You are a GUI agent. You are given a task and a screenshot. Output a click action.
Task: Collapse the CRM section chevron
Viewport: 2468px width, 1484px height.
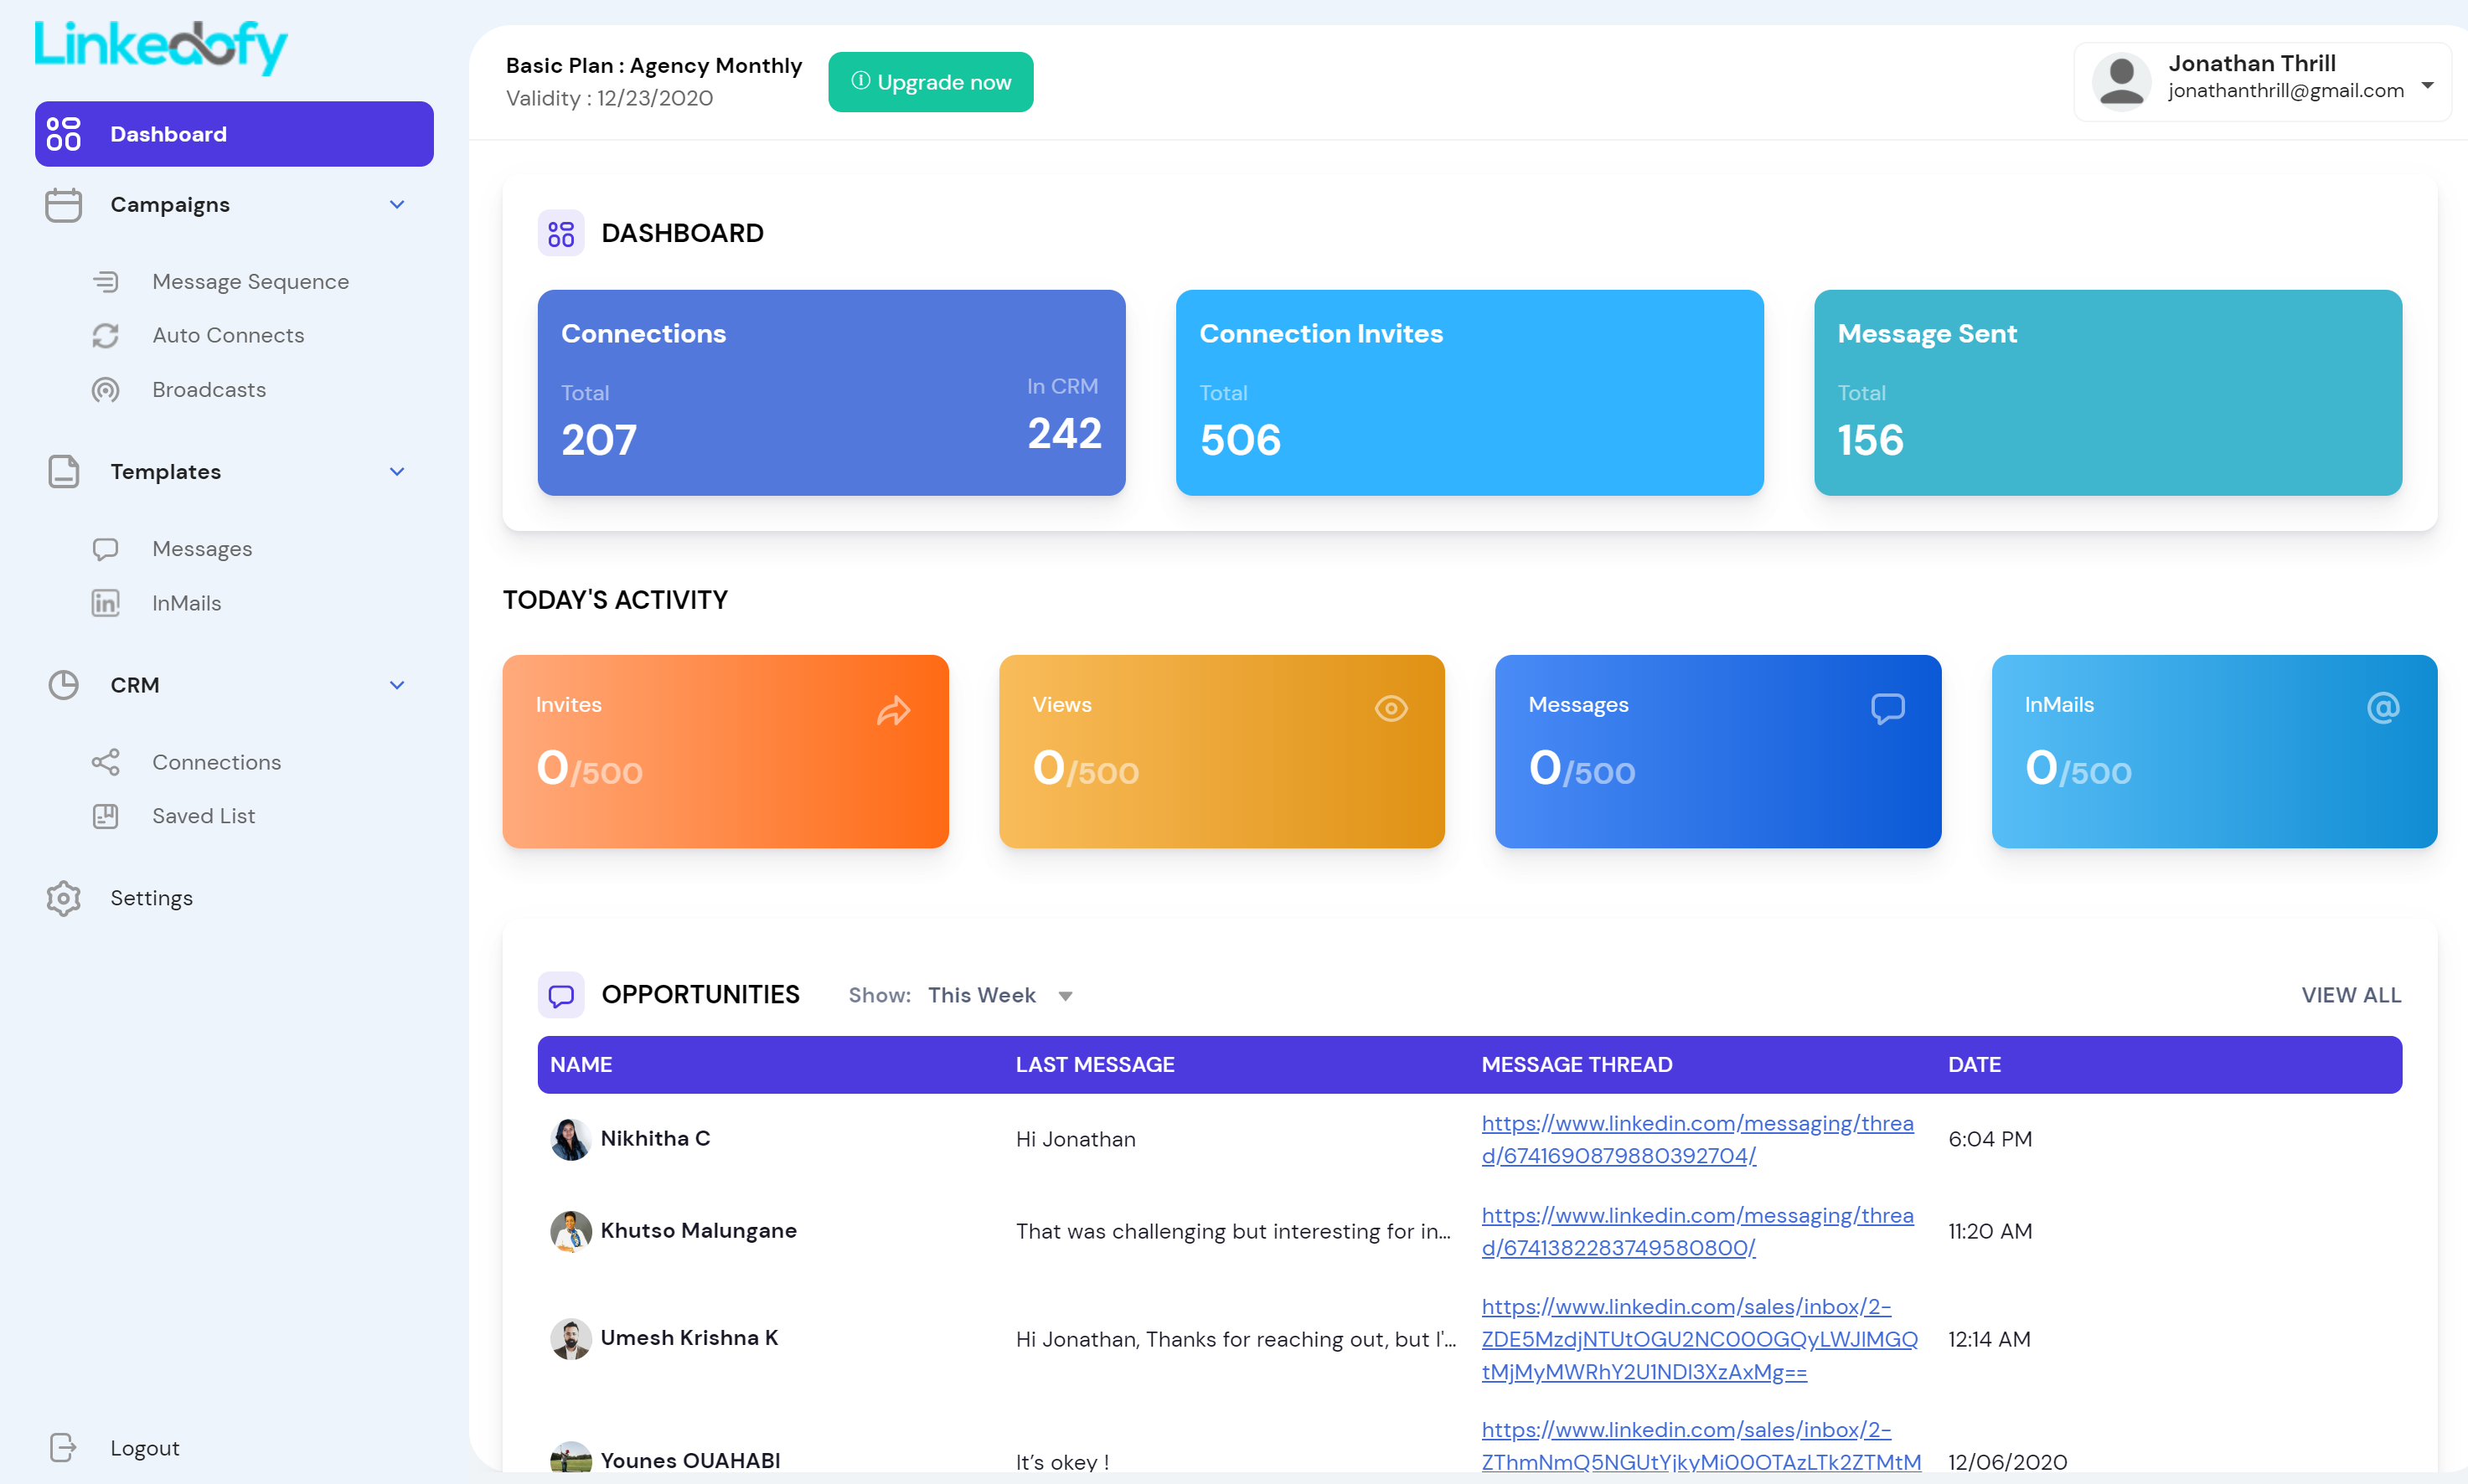pyautogui.click(x=397, y=685)
